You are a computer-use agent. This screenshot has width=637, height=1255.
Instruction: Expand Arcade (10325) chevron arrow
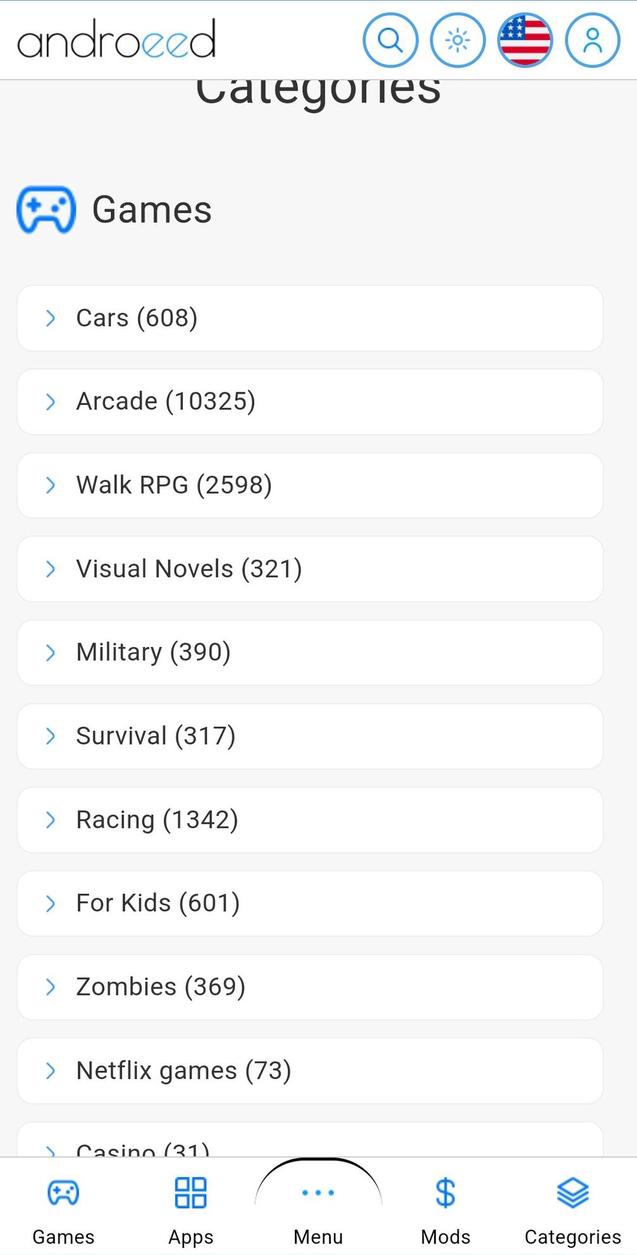coord(51,402)
